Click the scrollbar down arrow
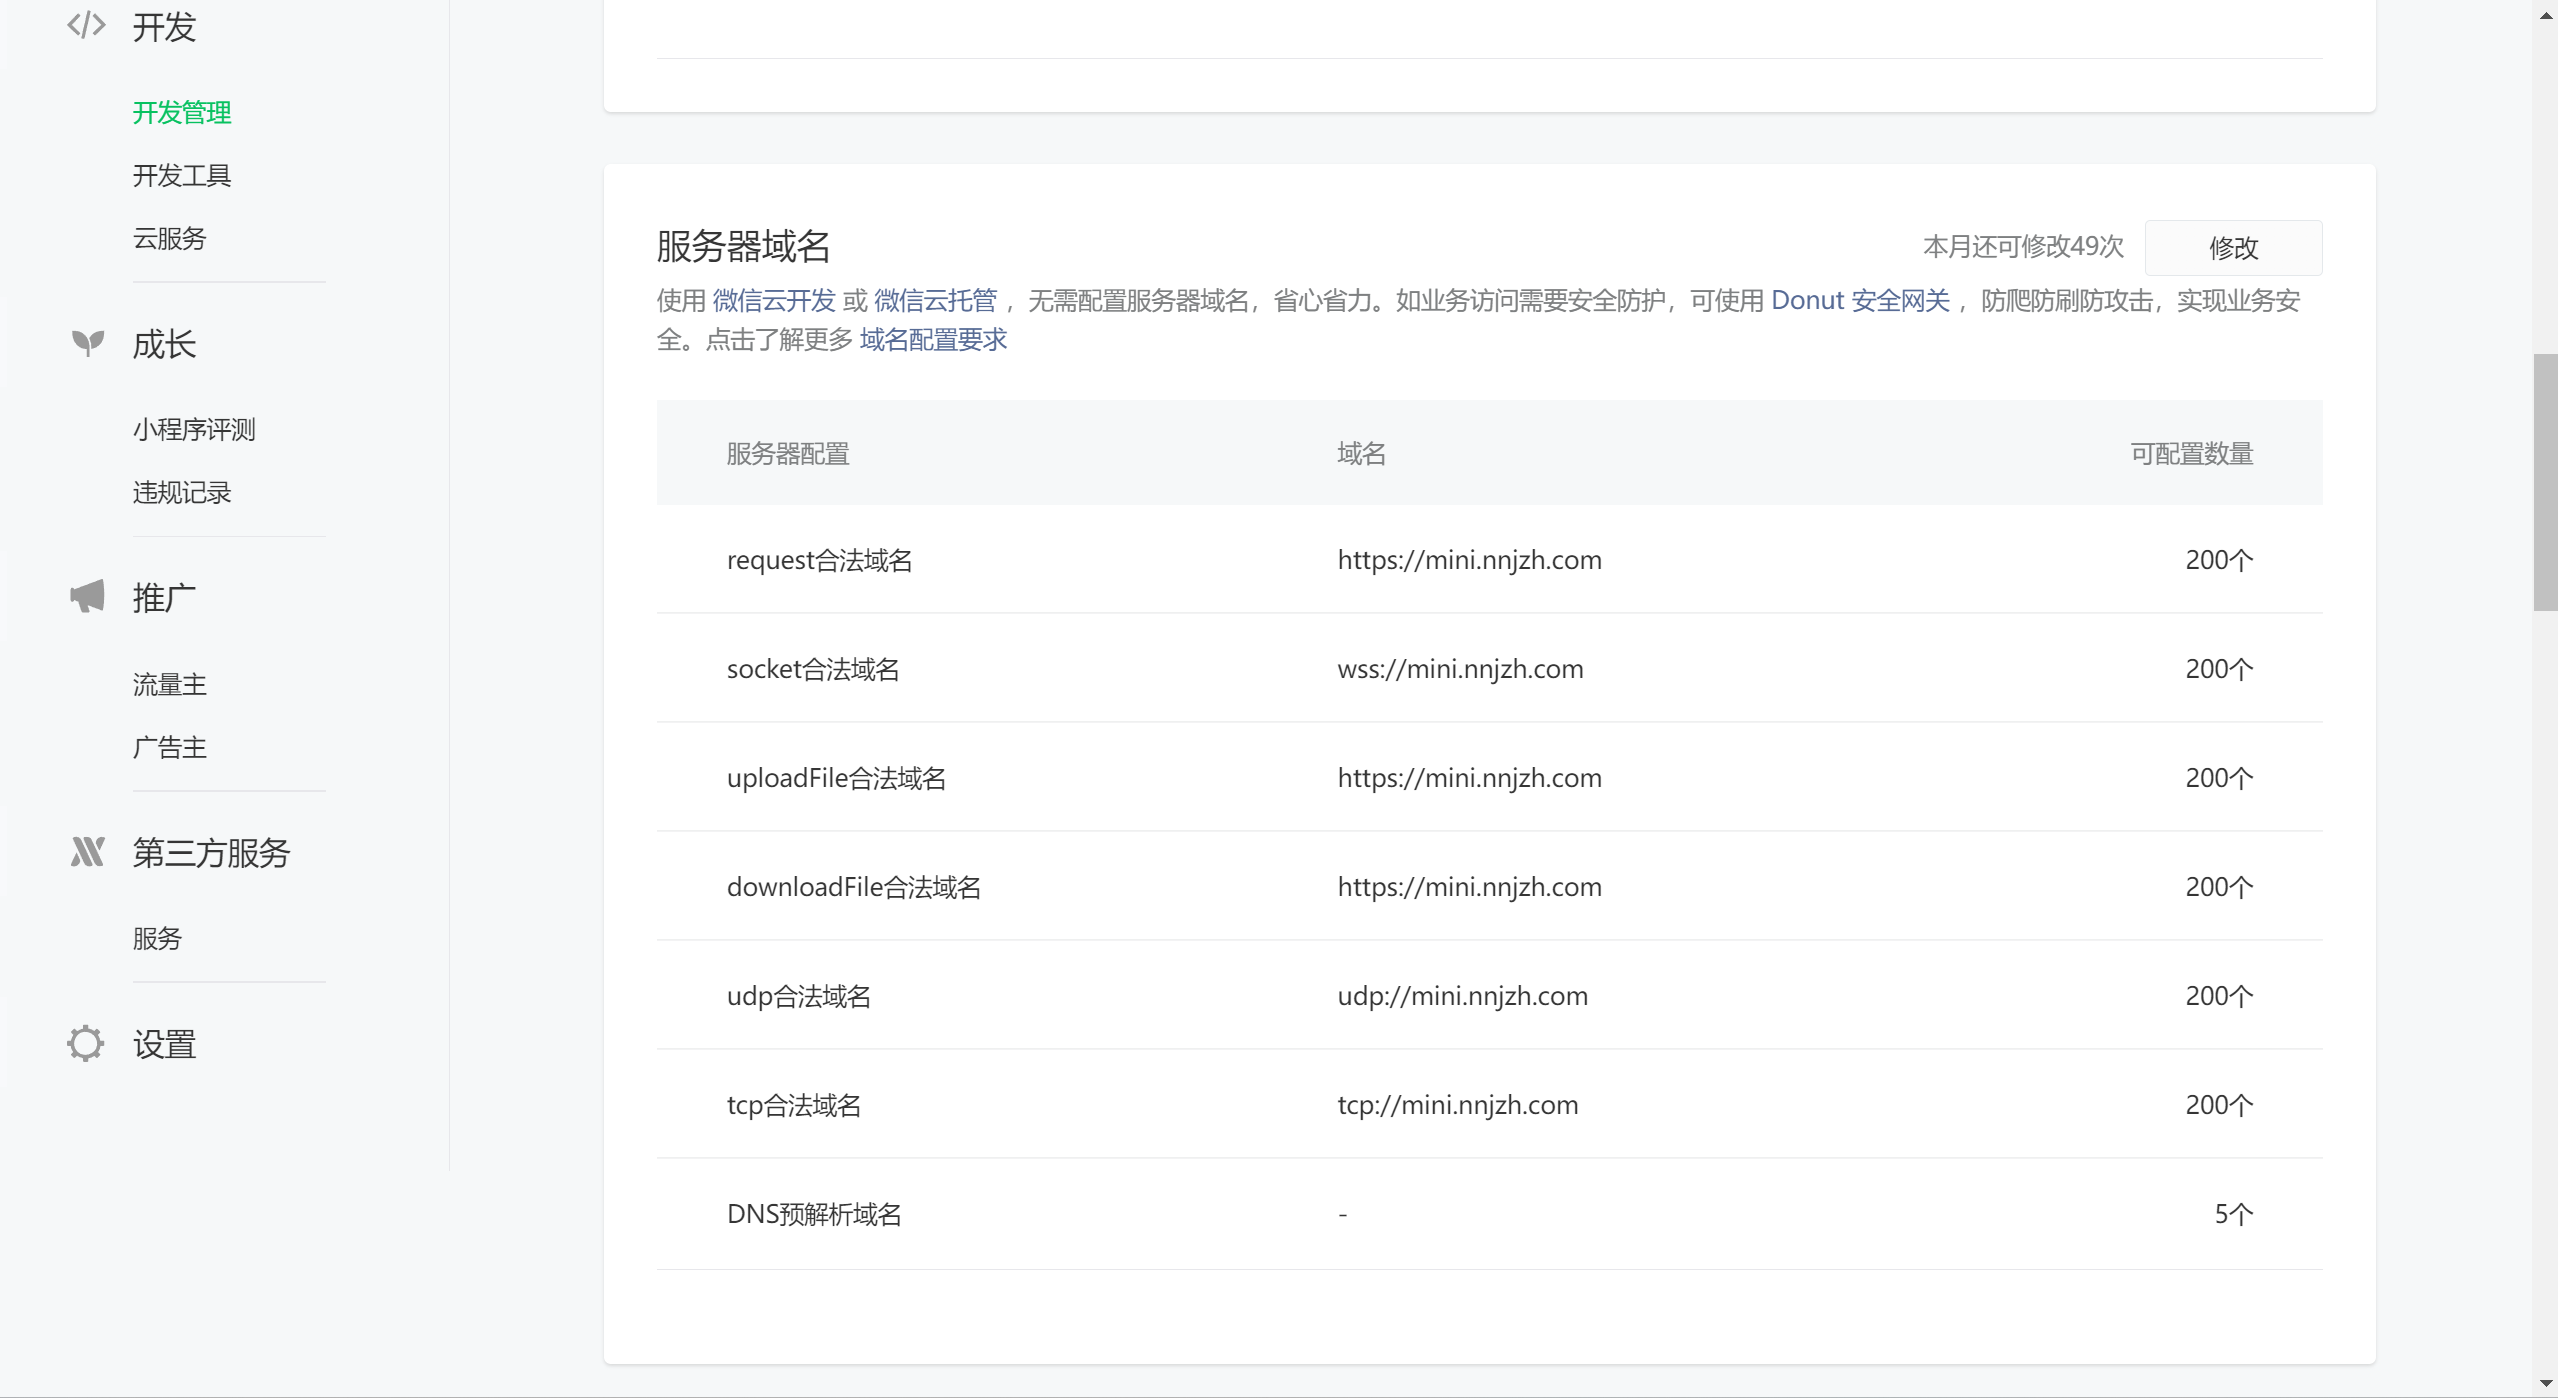Viewport: 2558px width, 1398px height. (x=2545, y=1384)
